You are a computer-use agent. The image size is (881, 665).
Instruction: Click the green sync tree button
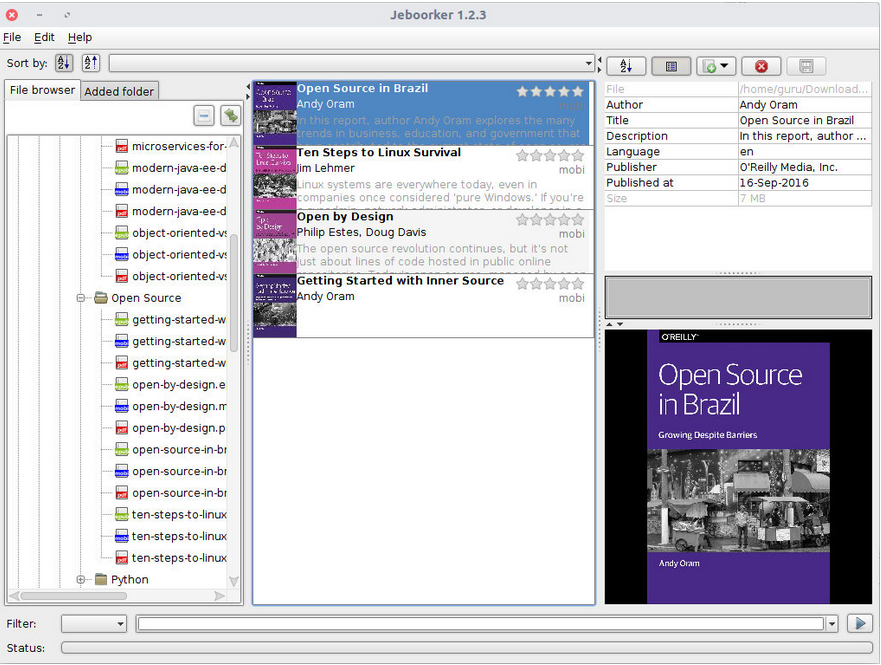(x=230, y=116)
